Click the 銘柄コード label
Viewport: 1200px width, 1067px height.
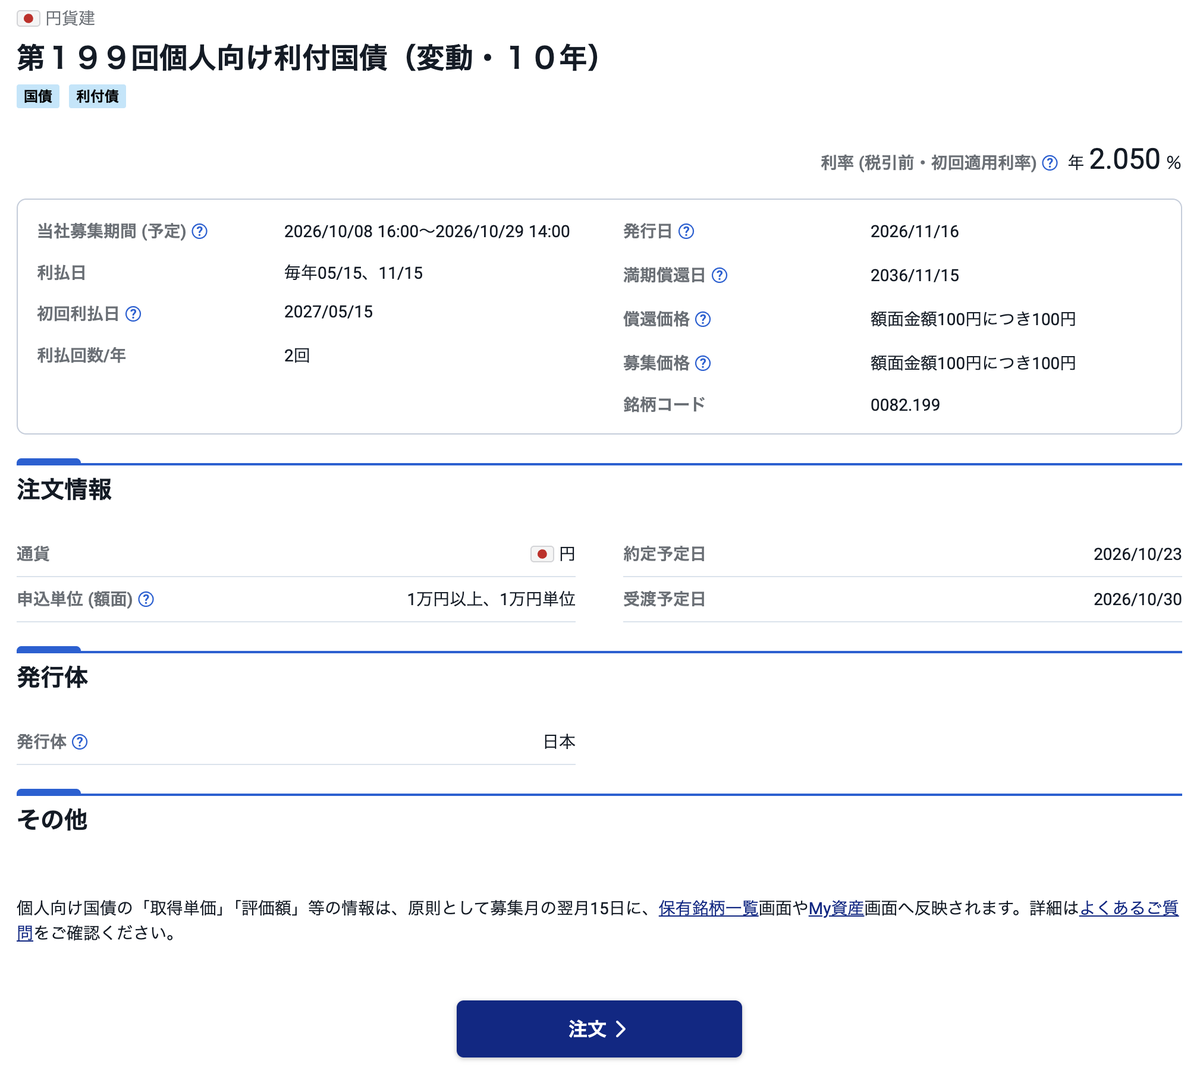pos(664,404)
